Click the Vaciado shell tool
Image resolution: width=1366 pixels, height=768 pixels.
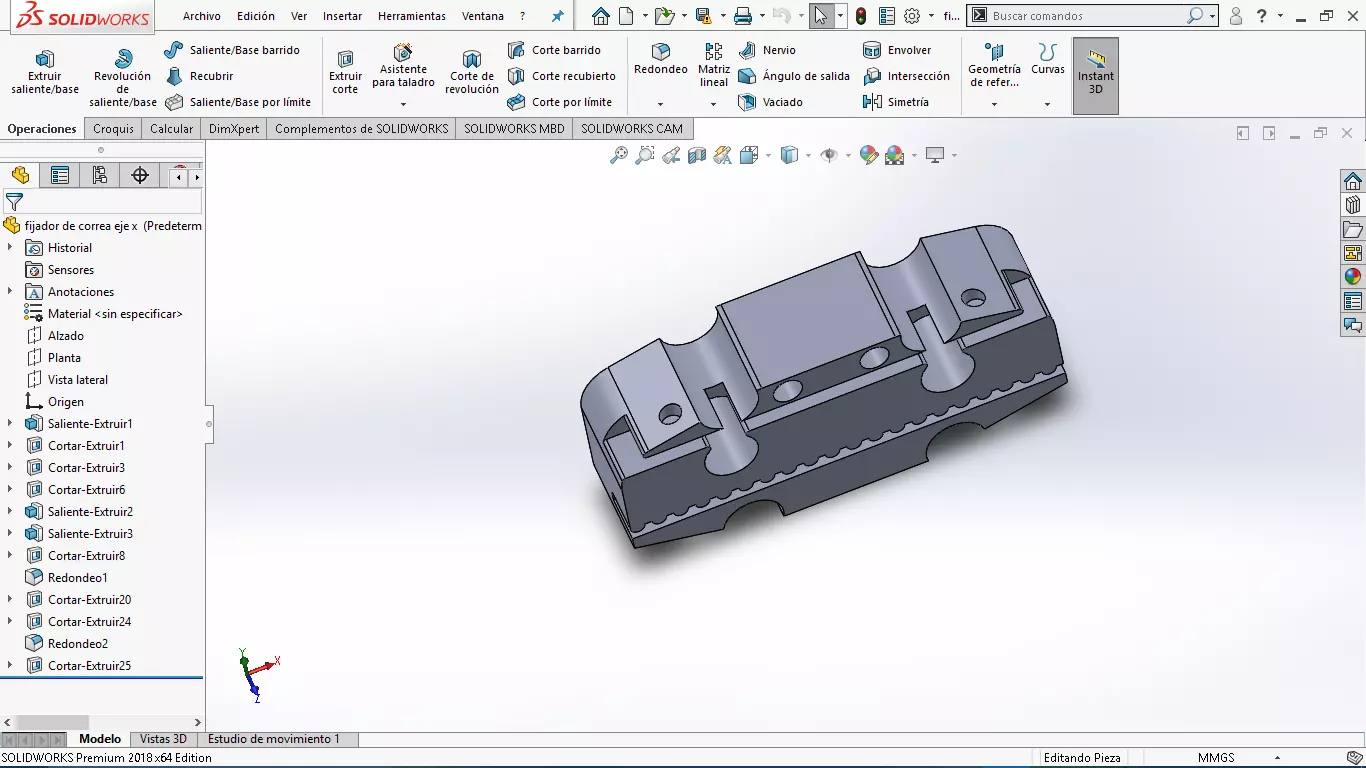point(770,102)
